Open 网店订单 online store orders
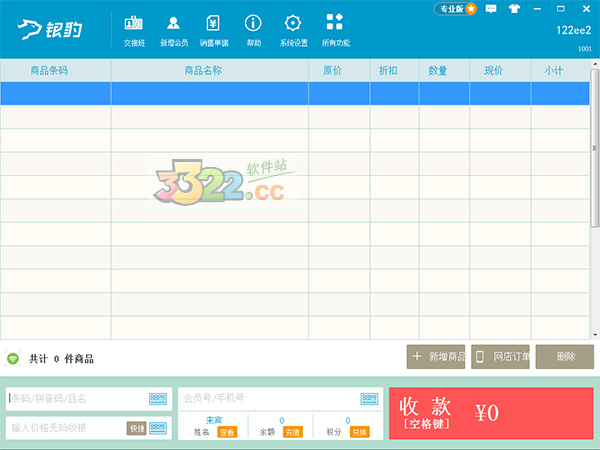Viewport: 600px width, 450px height. coord(500,357)
